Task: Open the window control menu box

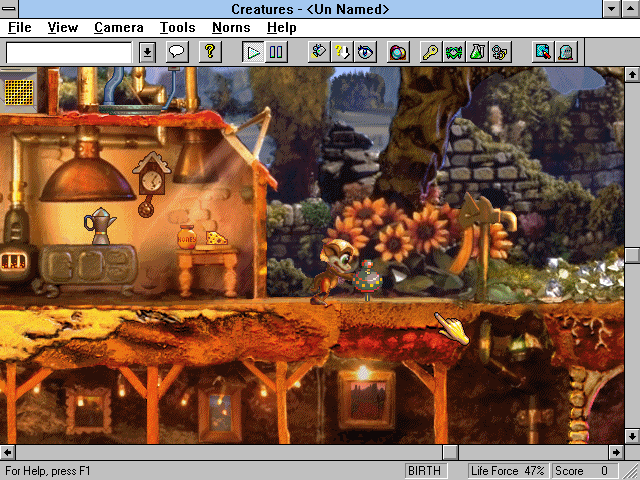Action: [9, 9]
